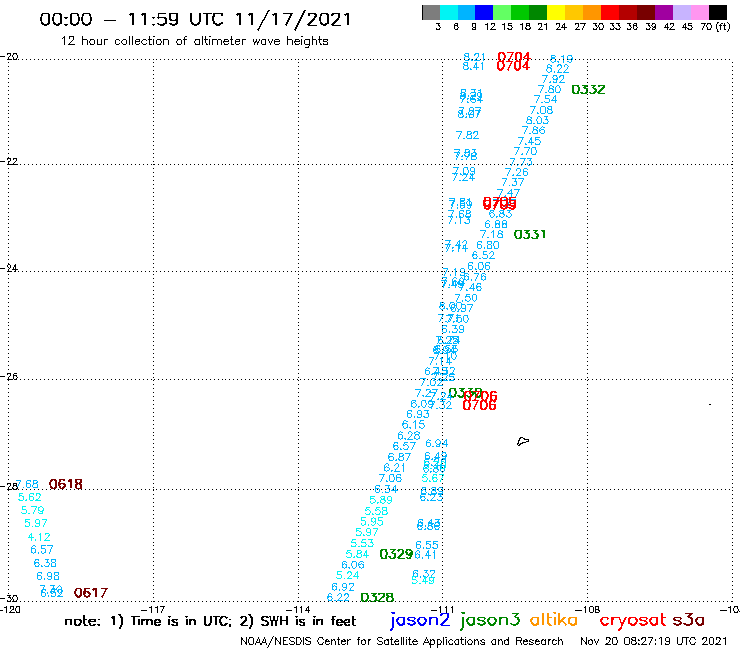The image size is (740, 650).
Task: Click the wave height value '7.45'
Action: 529,141
